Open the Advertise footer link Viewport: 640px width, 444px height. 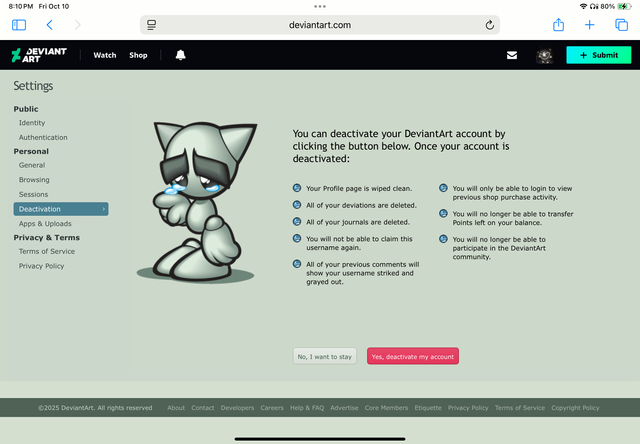point(344,408)
